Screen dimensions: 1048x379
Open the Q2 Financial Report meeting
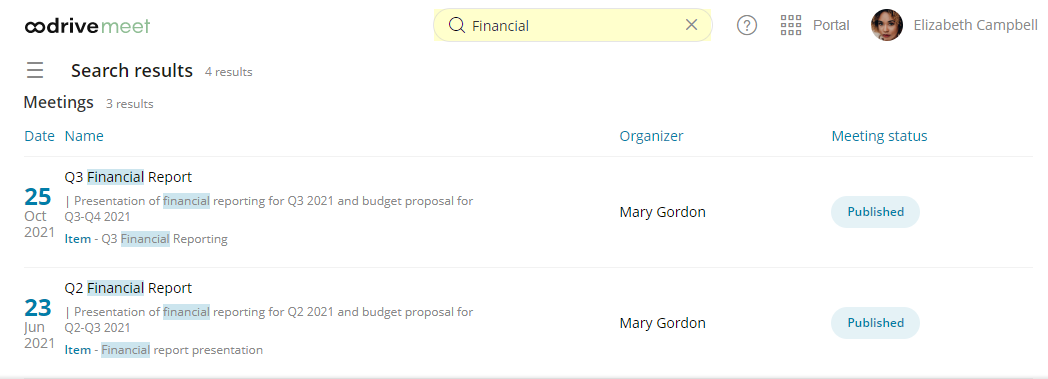(128, 288)
